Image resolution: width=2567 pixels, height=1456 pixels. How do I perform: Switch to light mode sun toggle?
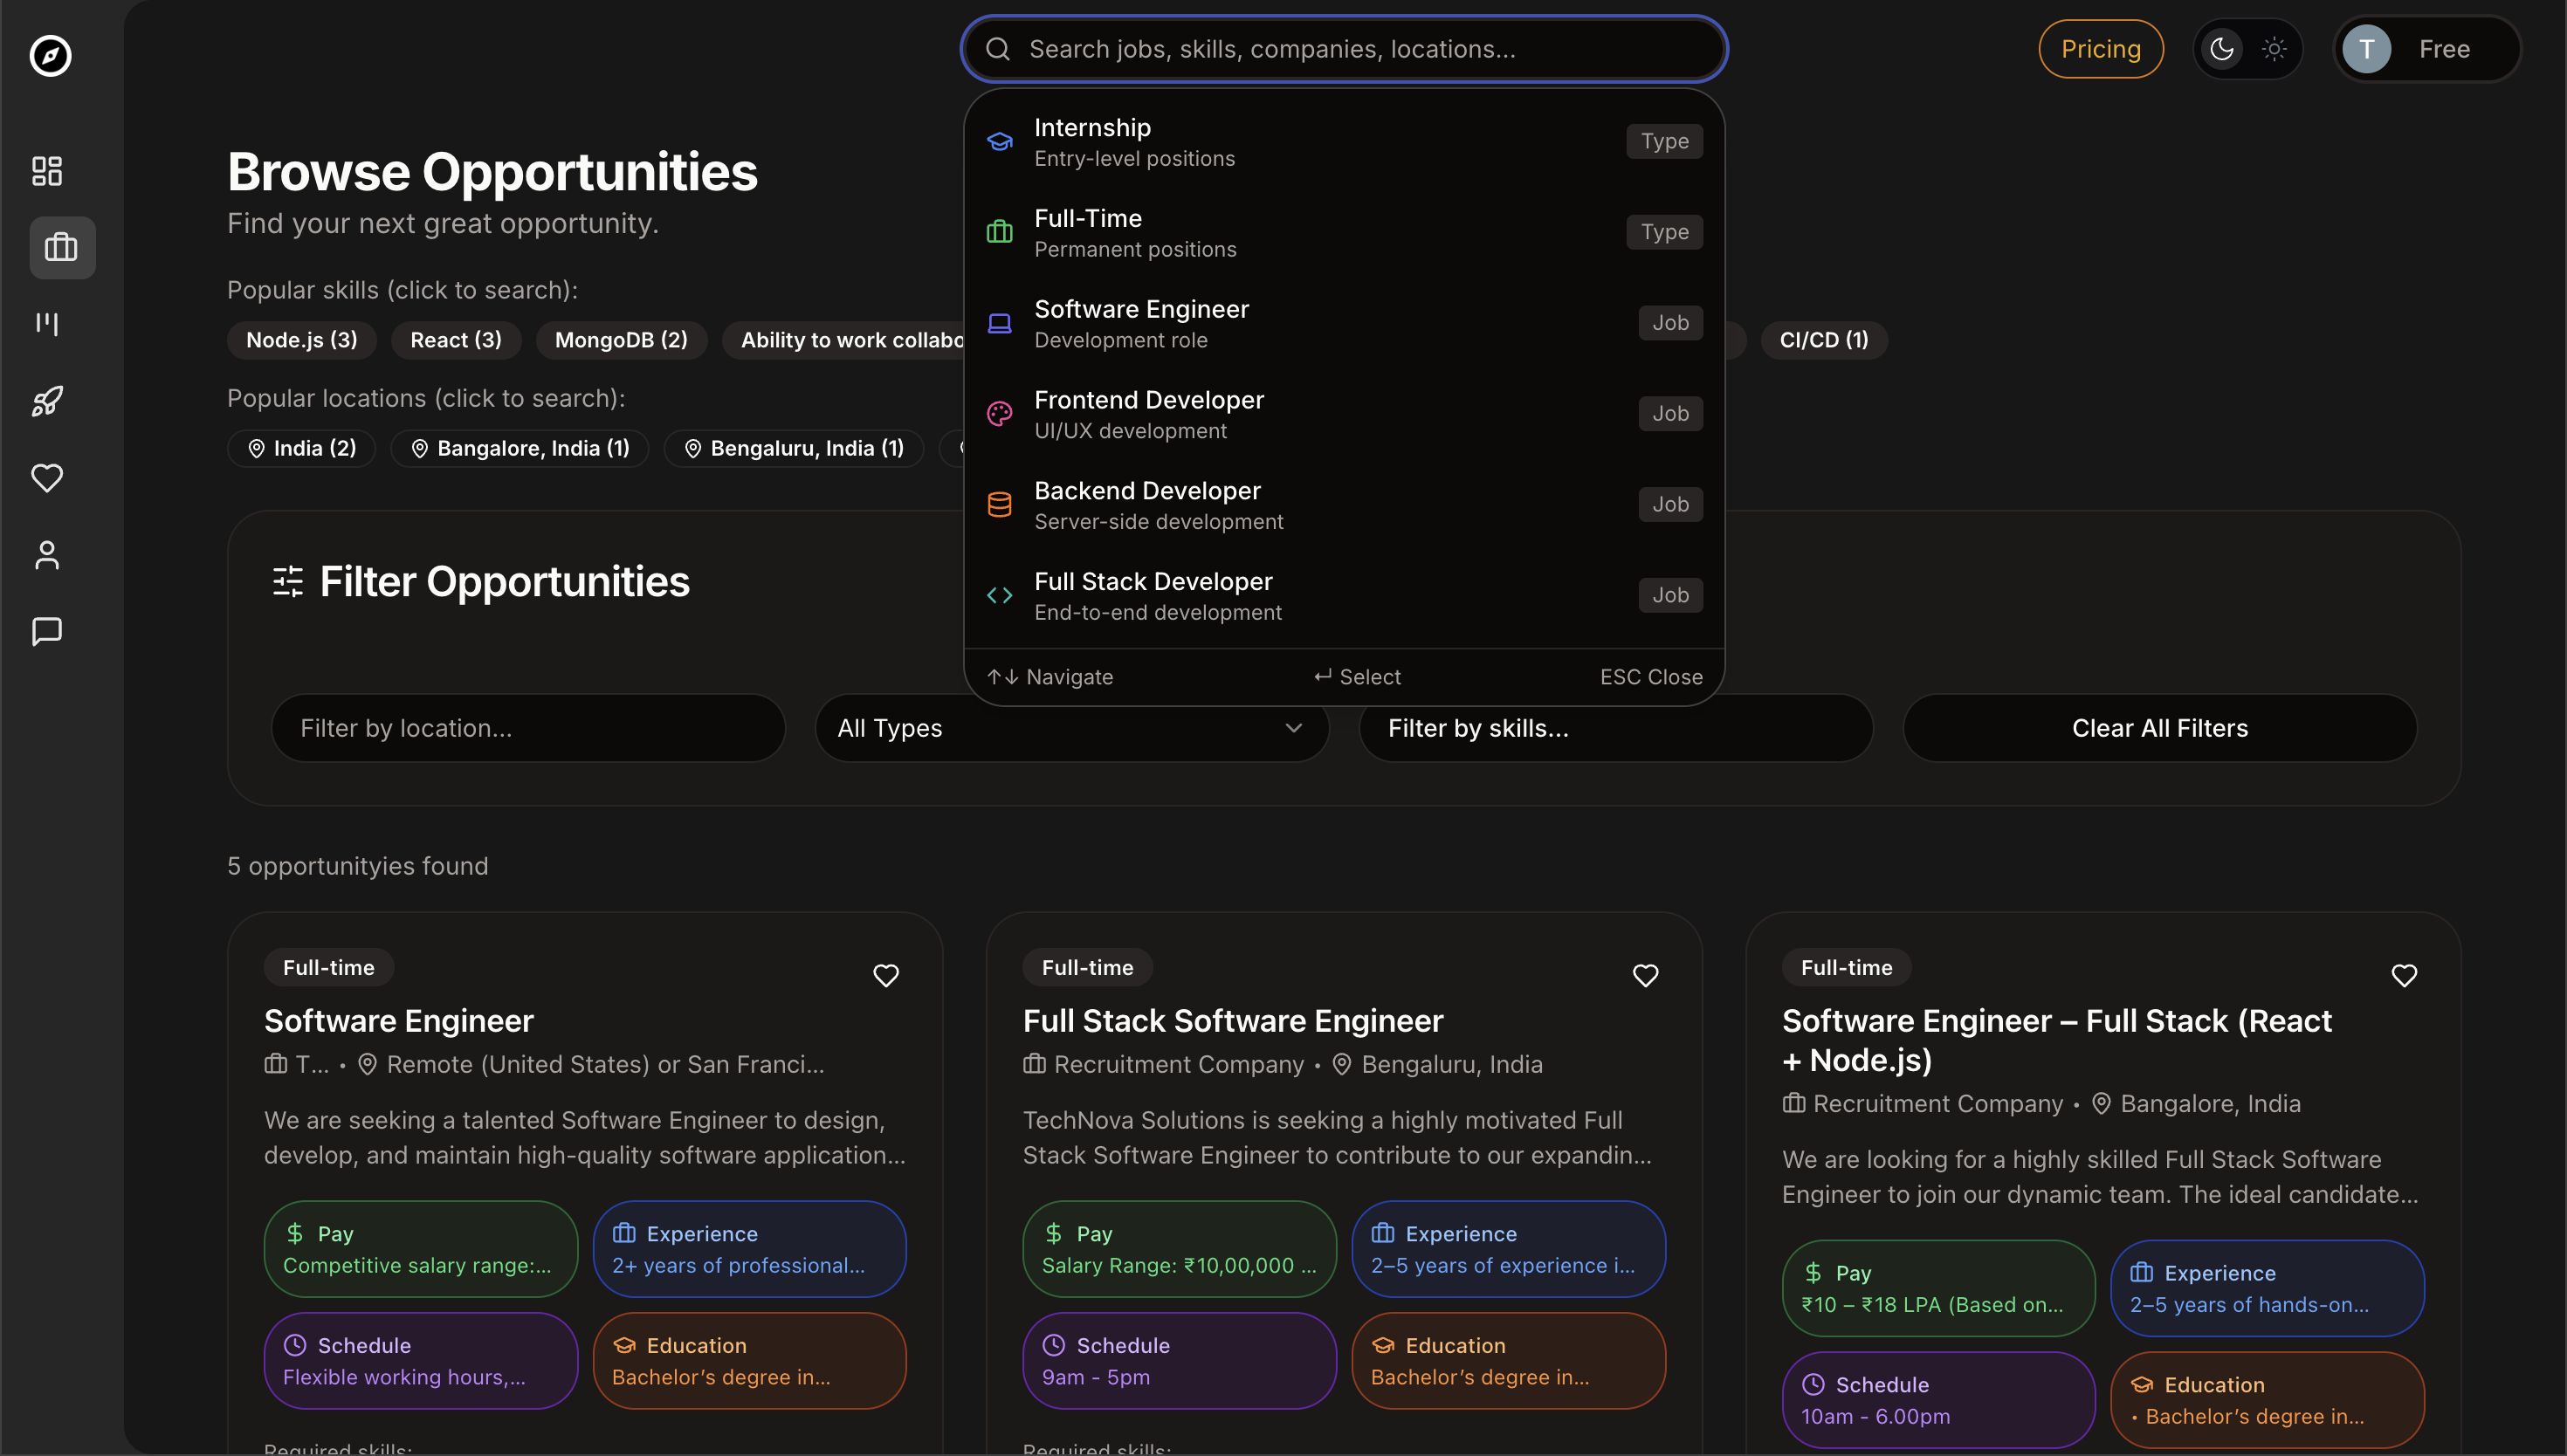coord(2274,49)
